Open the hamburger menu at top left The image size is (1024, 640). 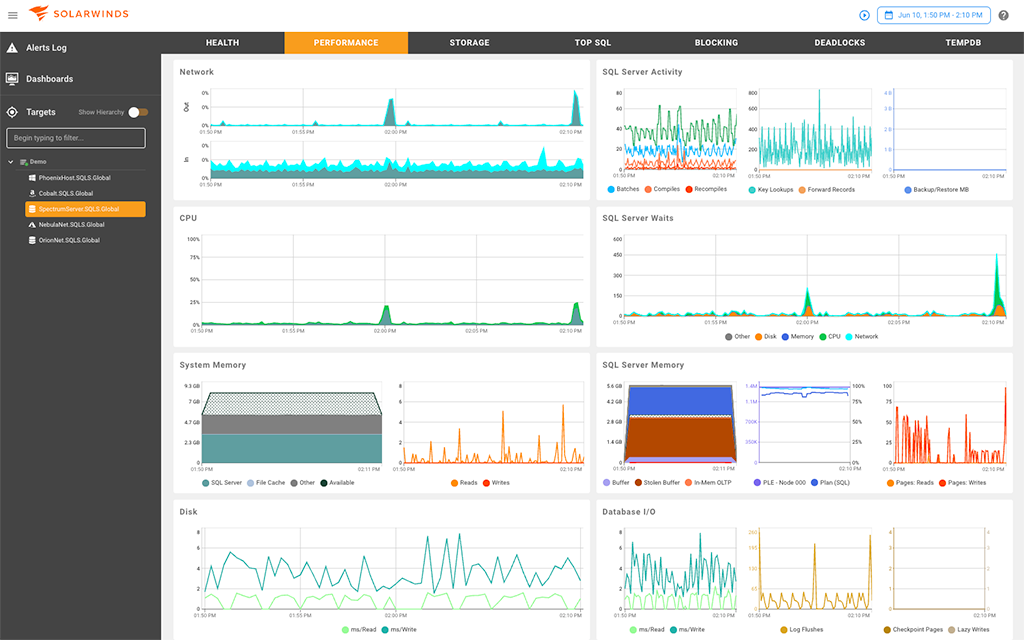click(x=14, y=14)
